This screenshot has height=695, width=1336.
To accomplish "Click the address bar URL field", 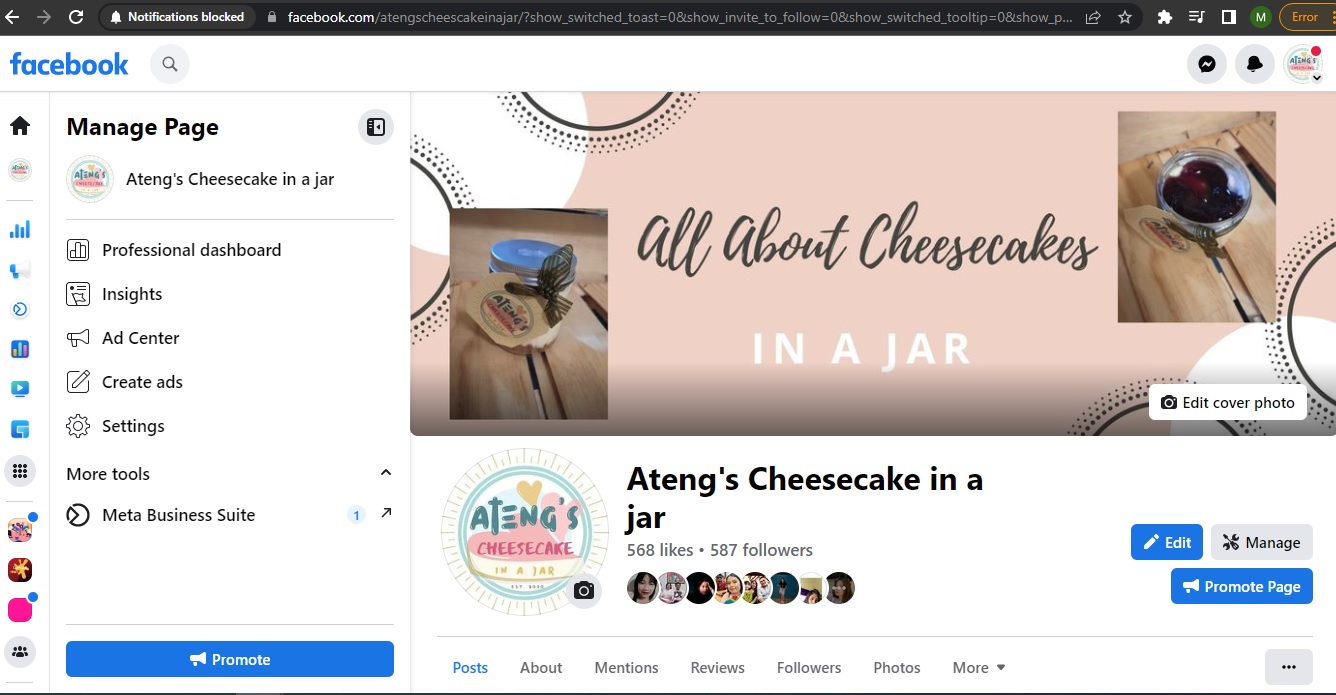I will [679, 17].
